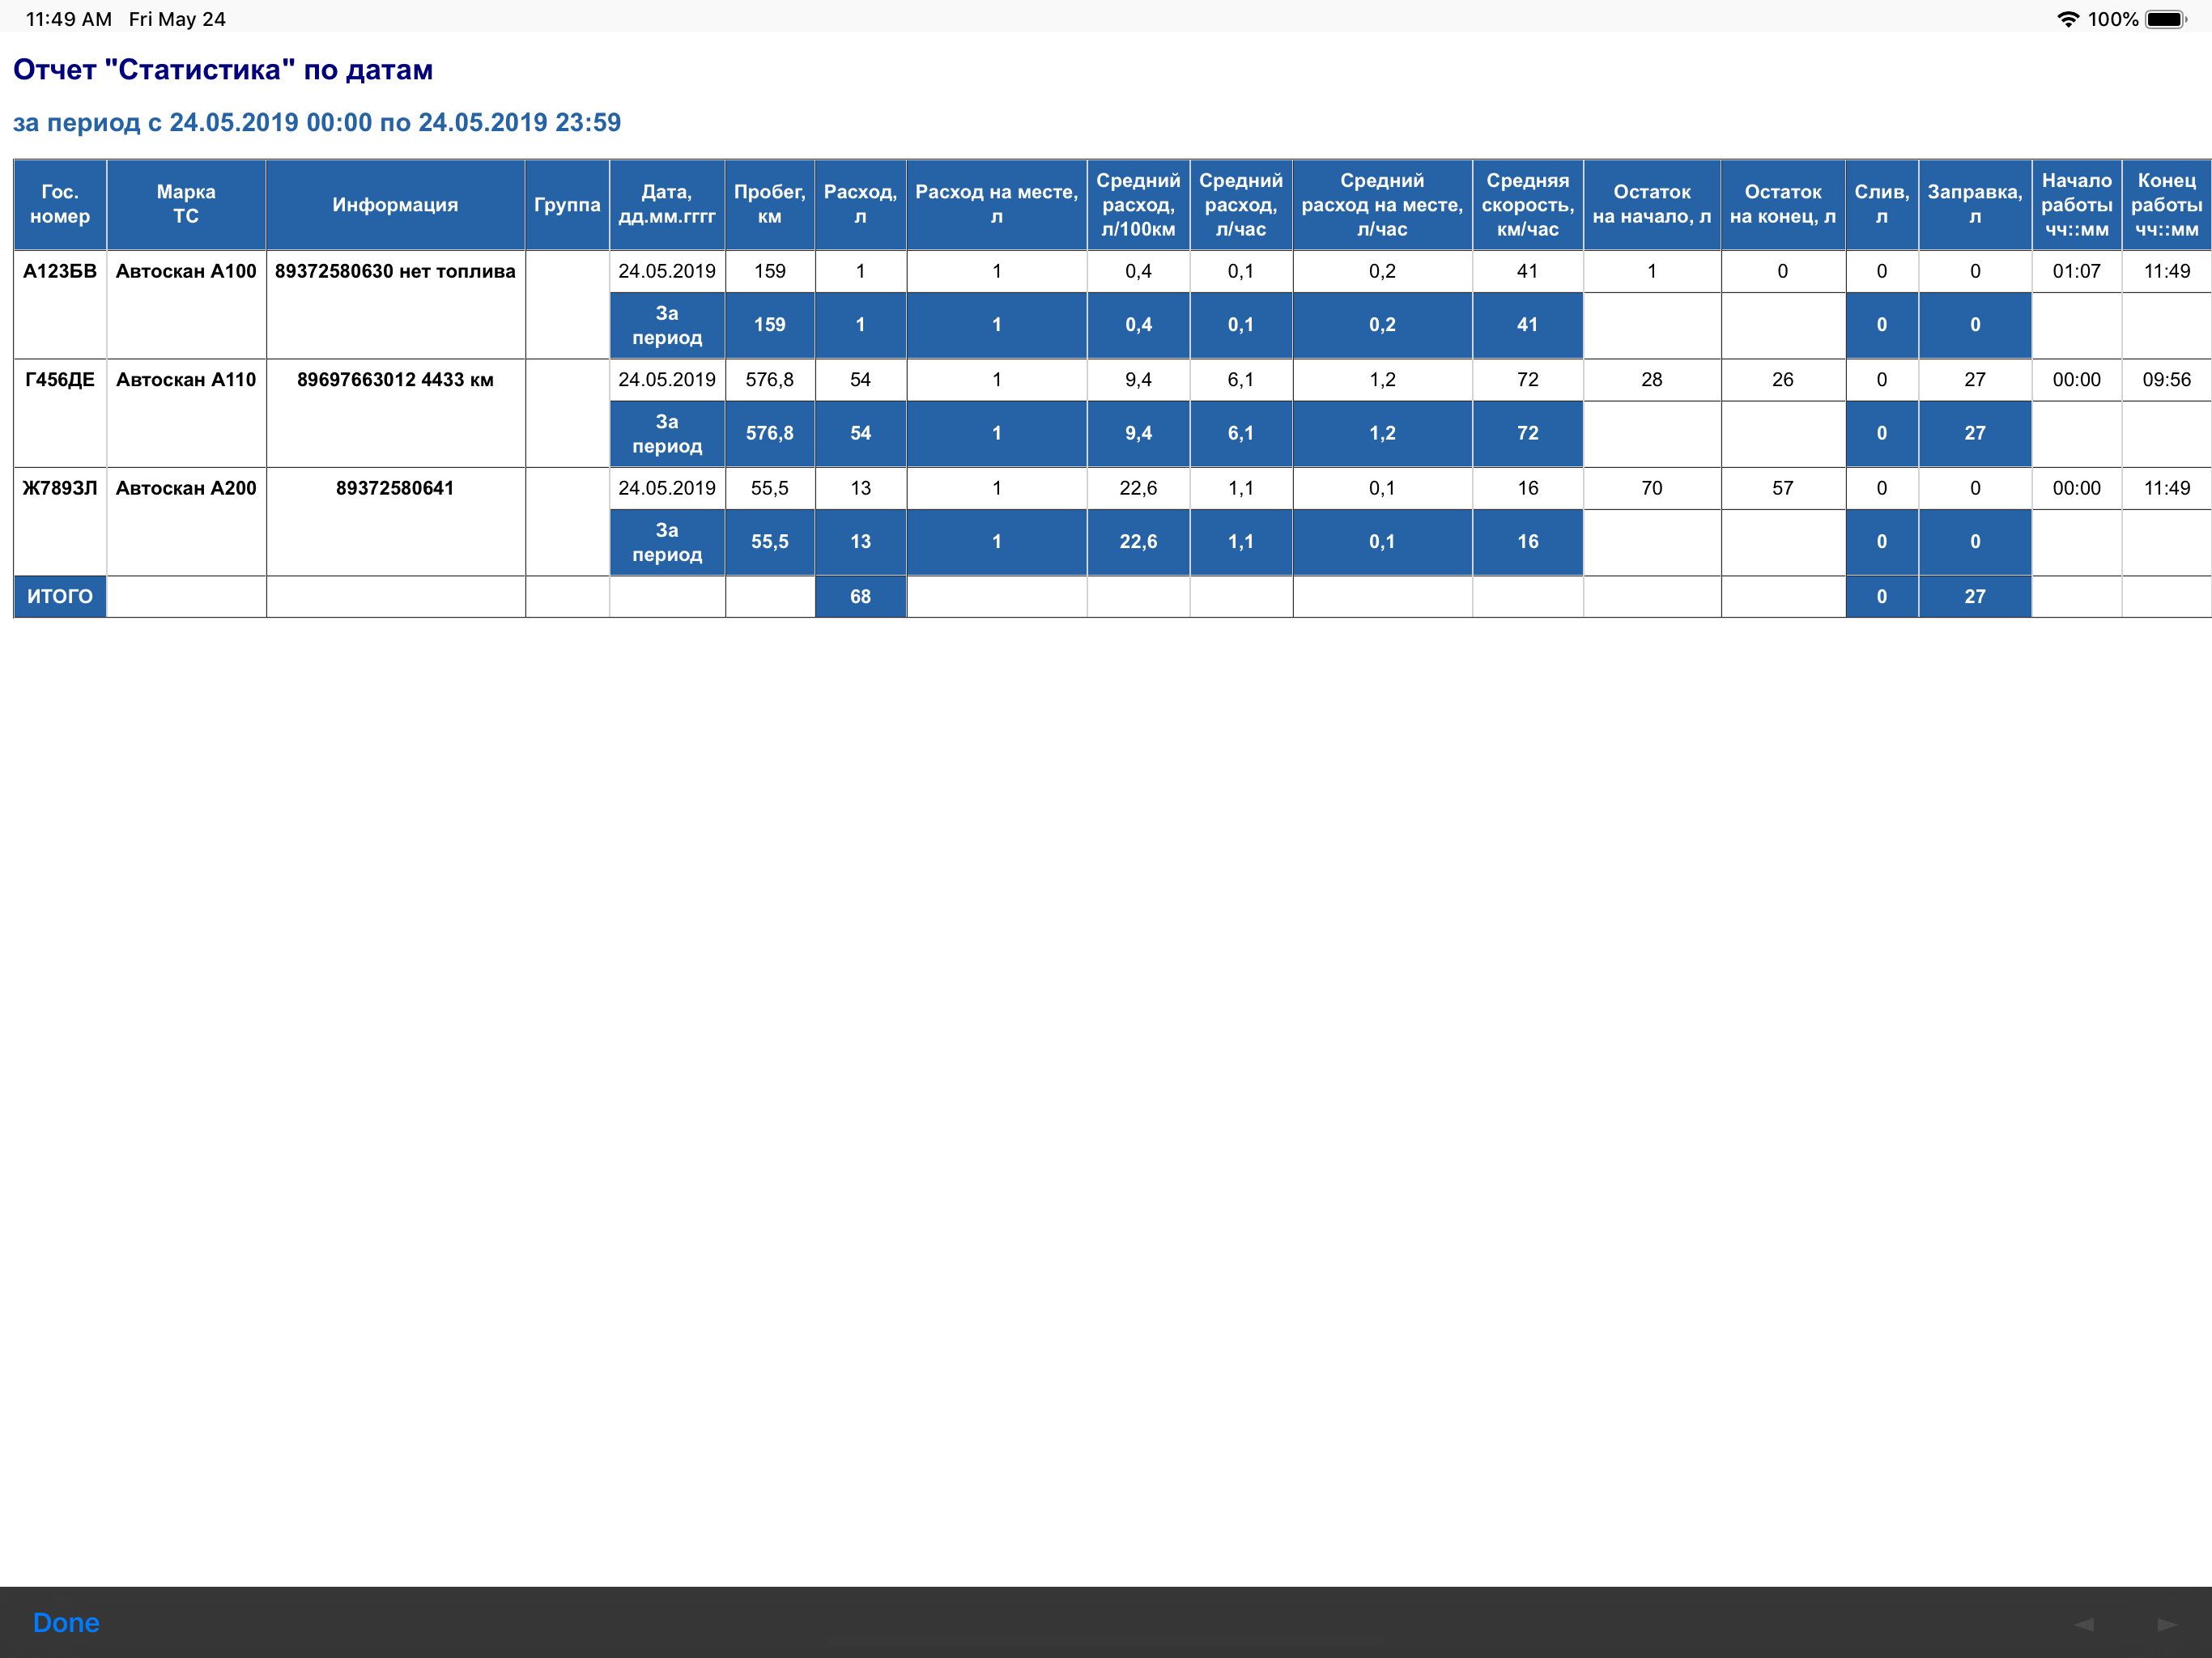Click the 'Гос. номер' column header
This screenshot has width=2212, height=1658.
point(60,204)
